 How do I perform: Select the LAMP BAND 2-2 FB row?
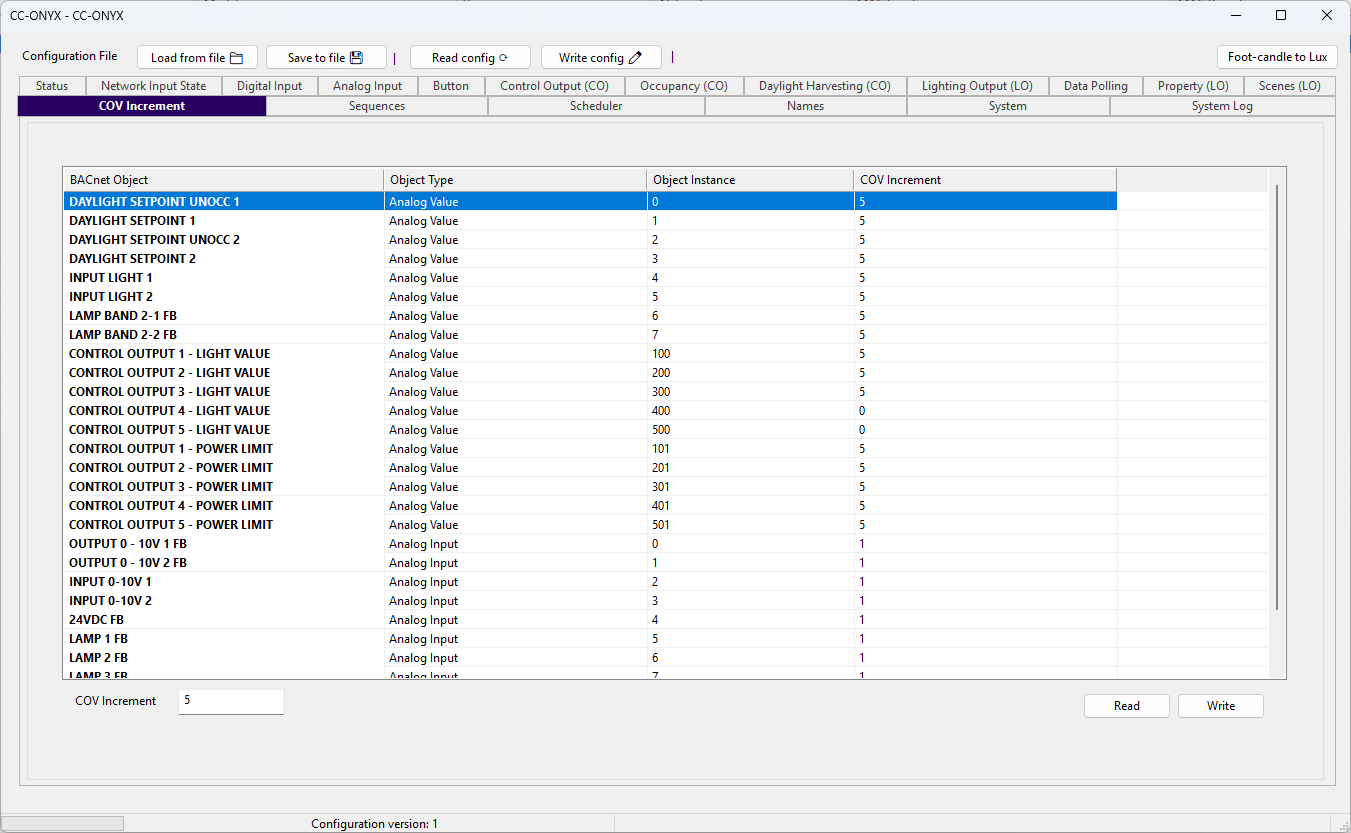tap(590, 335)
